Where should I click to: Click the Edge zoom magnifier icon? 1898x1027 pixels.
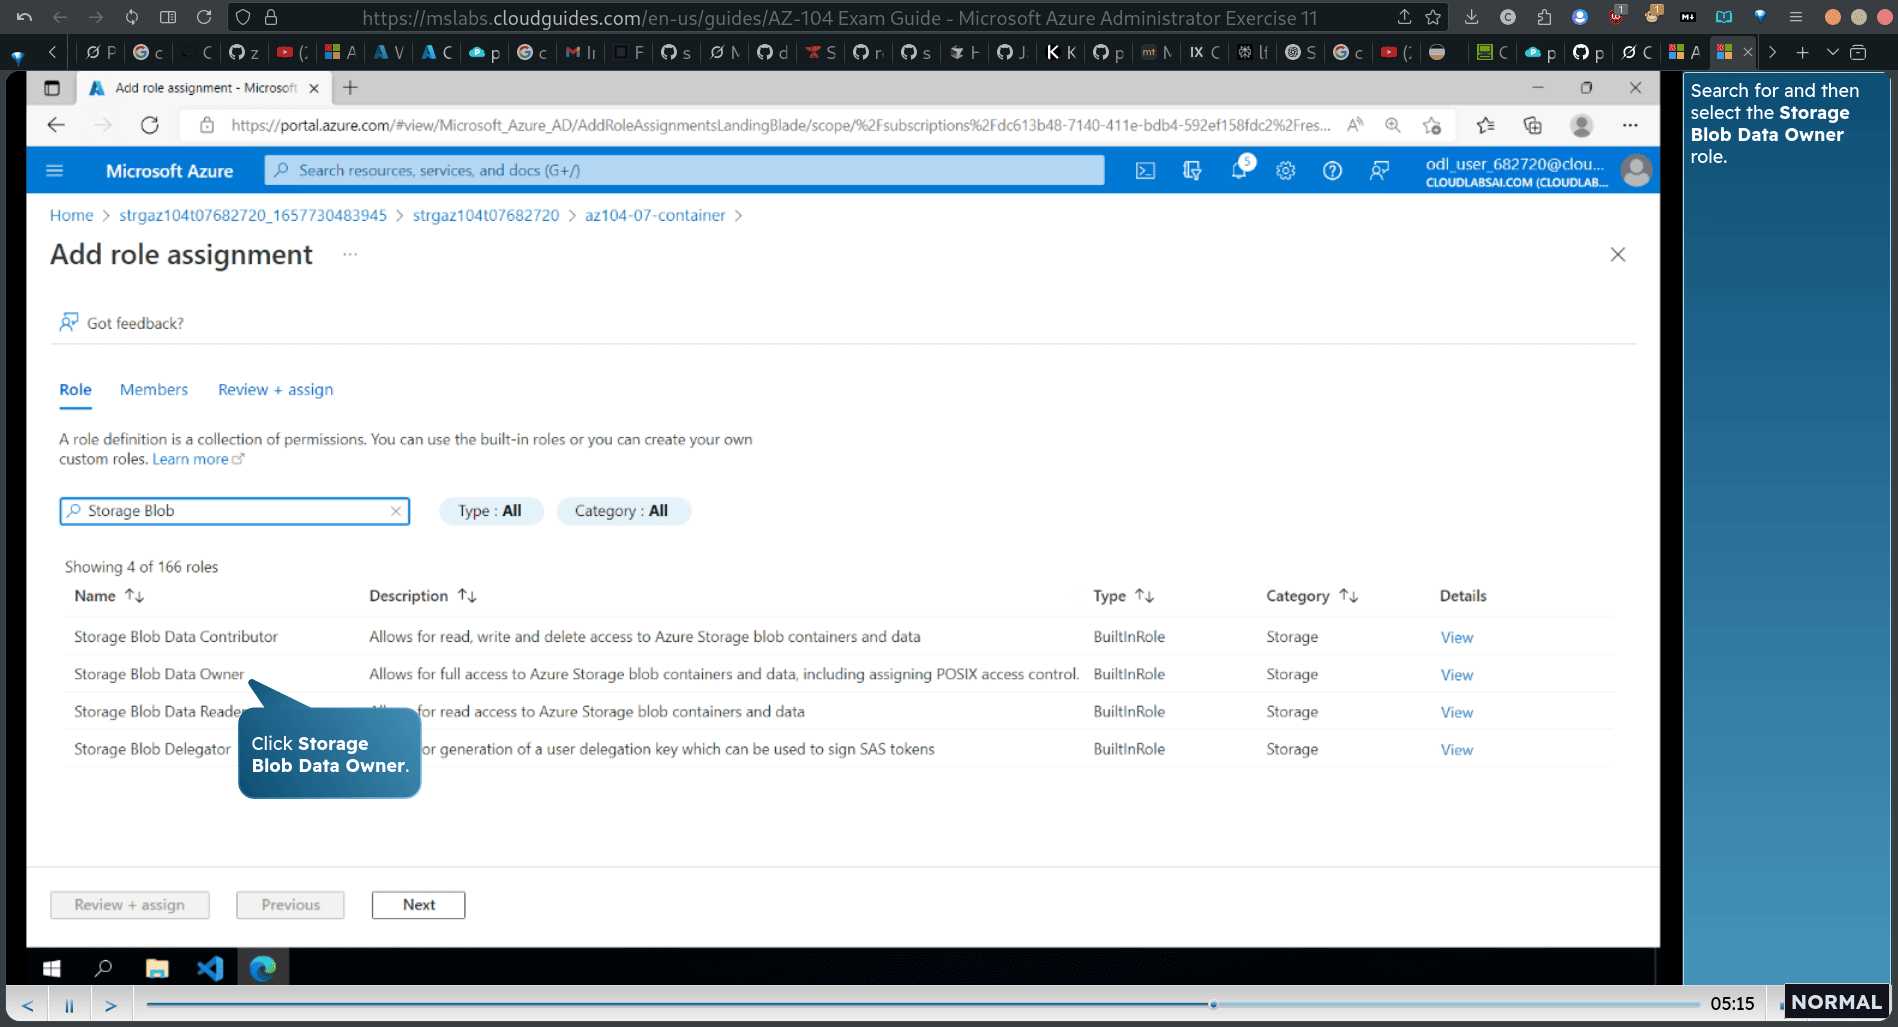point(1392,125)
